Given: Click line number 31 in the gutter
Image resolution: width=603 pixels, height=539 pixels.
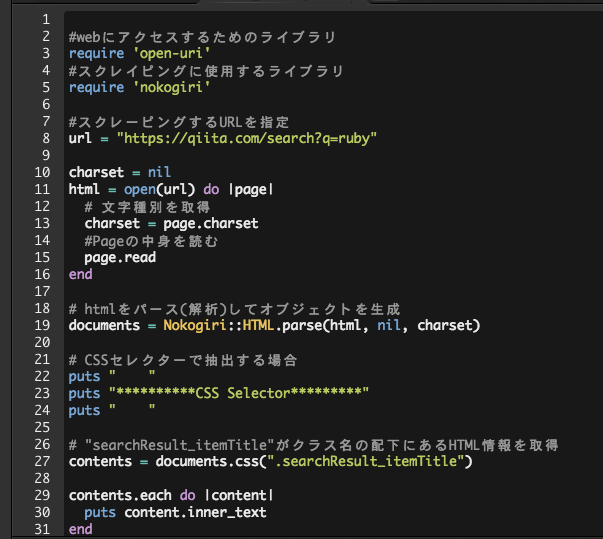Looking at the screenshot, I should click(42, 529).
